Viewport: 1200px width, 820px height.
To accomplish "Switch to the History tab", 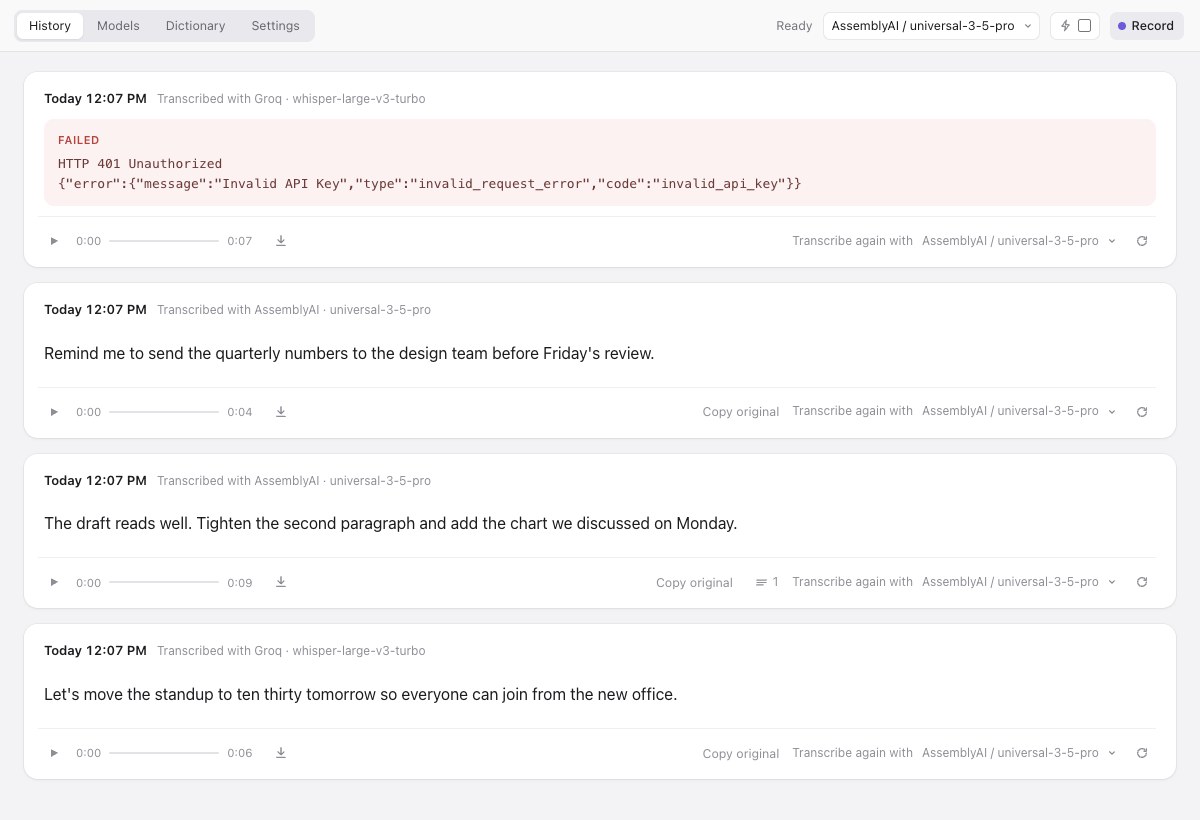I will coord(50,26).
